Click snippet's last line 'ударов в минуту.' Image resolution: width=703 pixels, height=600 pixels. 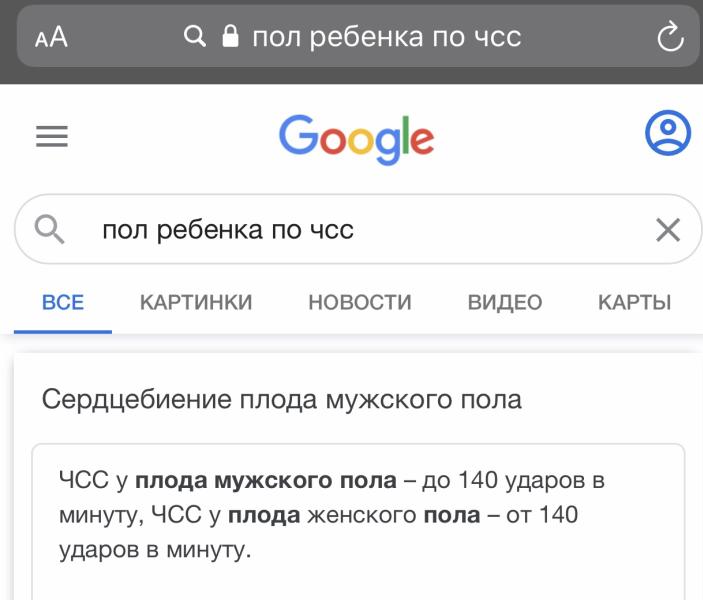pyautogui.click(x=151, y=550)
